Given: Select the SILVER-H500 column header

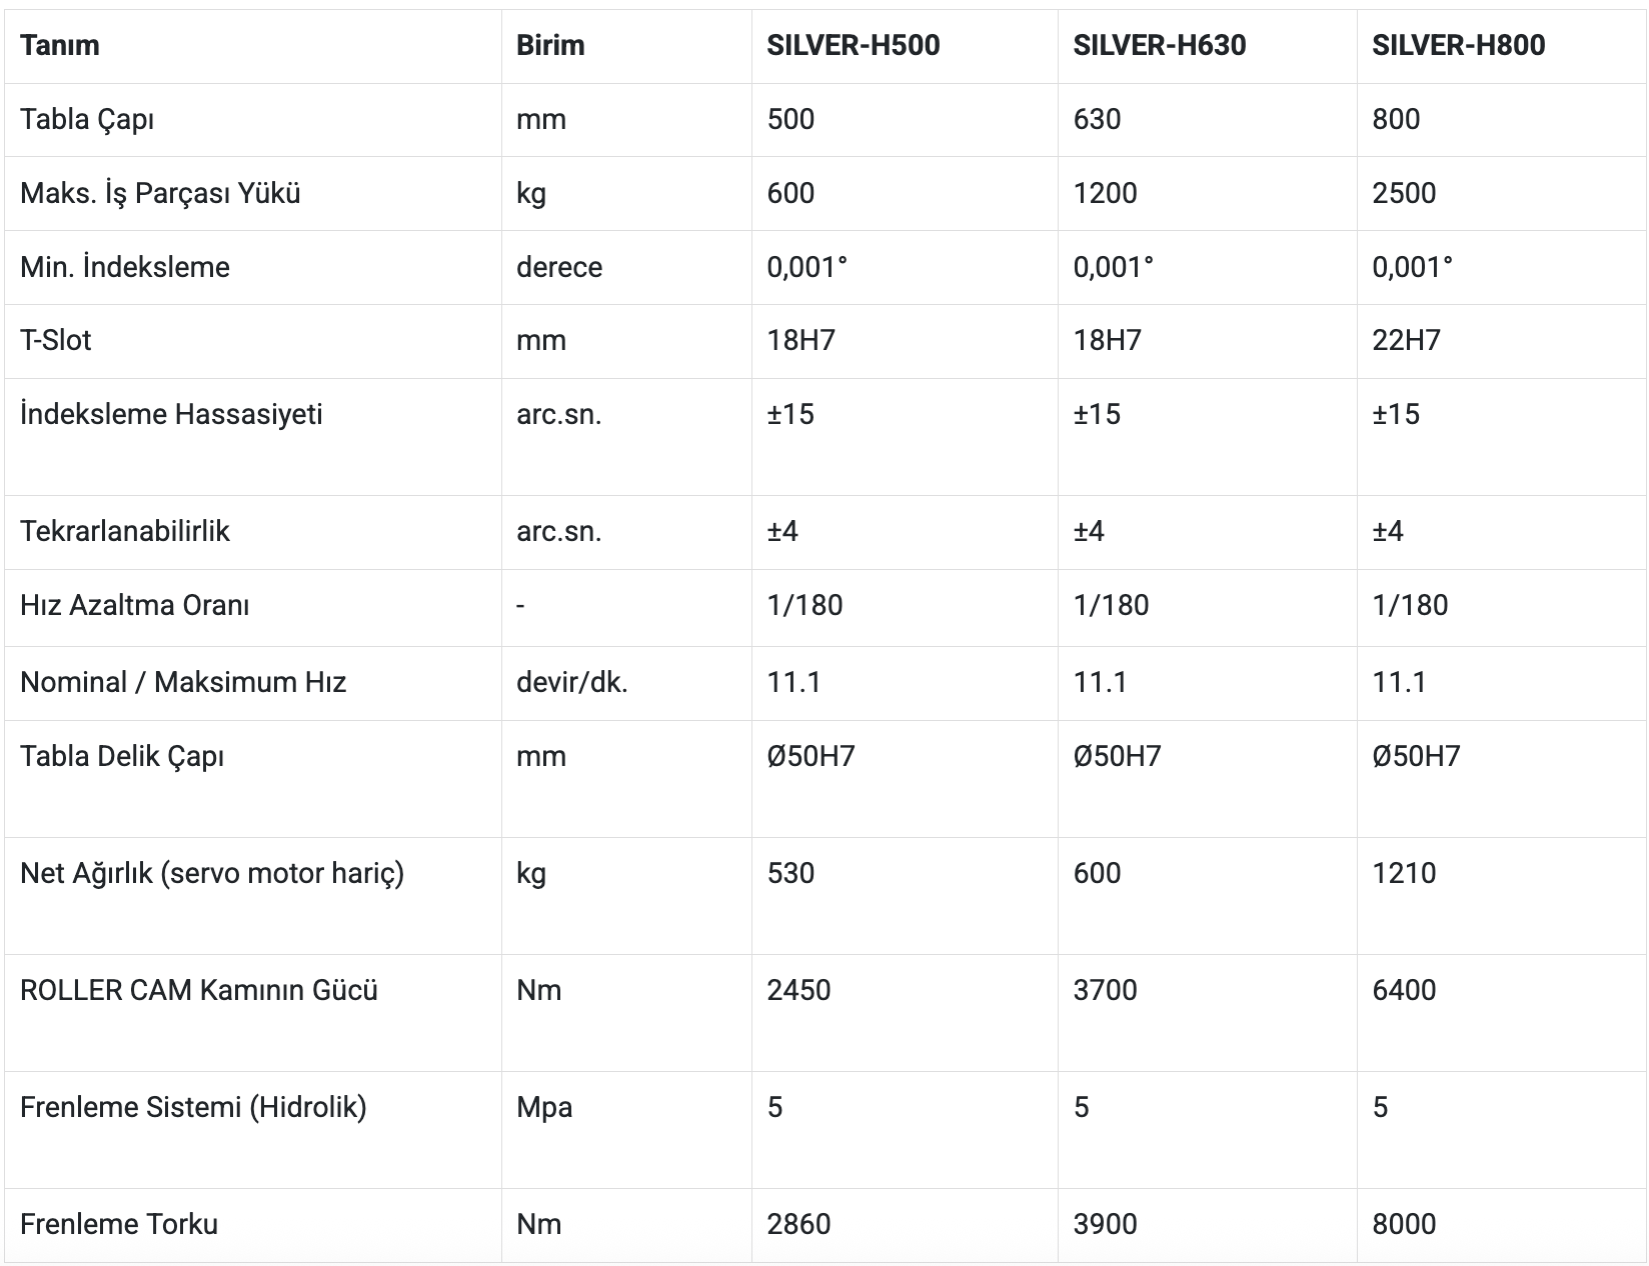Looking at the screenshot, I should point(853,46).
